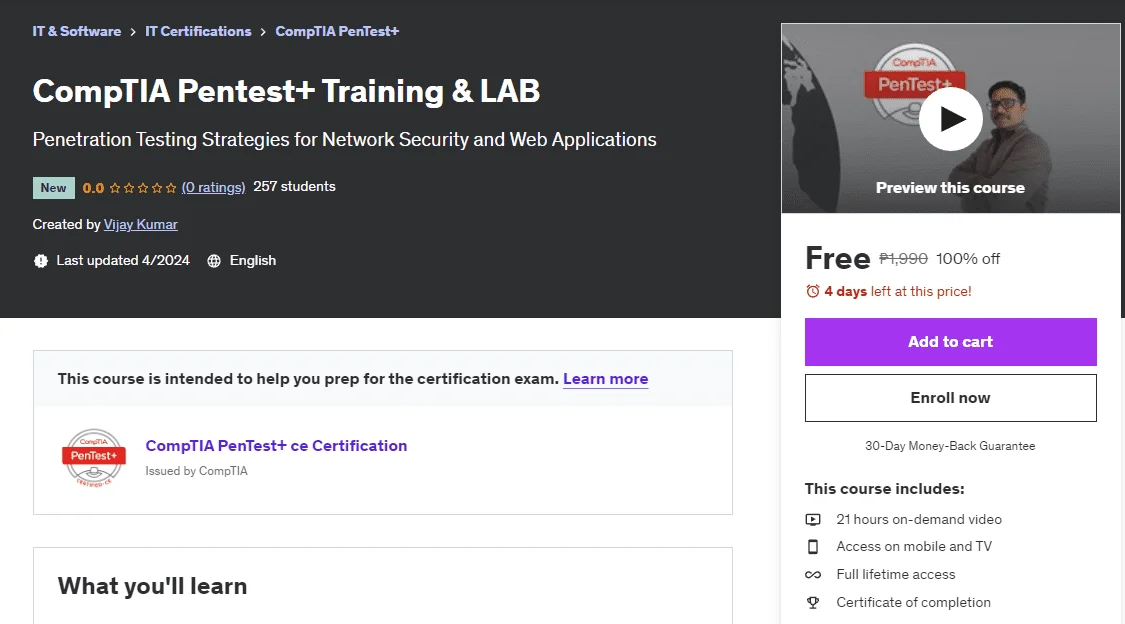Click Access on mobile and TV text

pos(914,547)
